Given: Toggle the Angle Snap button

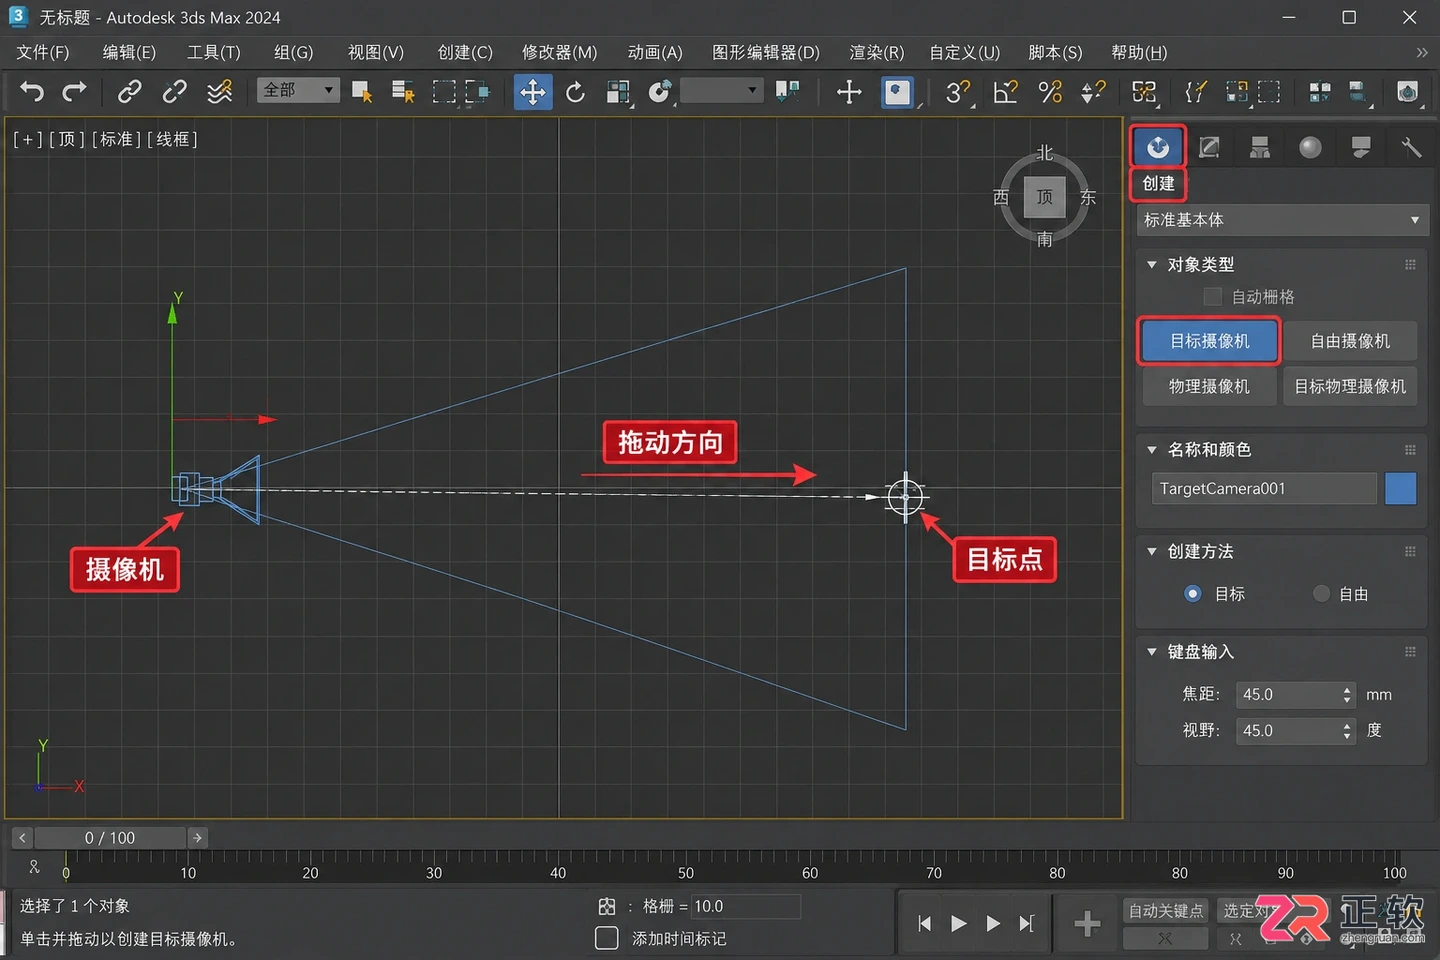Looking at the screenshot, I should click(x=1005, y=92).
